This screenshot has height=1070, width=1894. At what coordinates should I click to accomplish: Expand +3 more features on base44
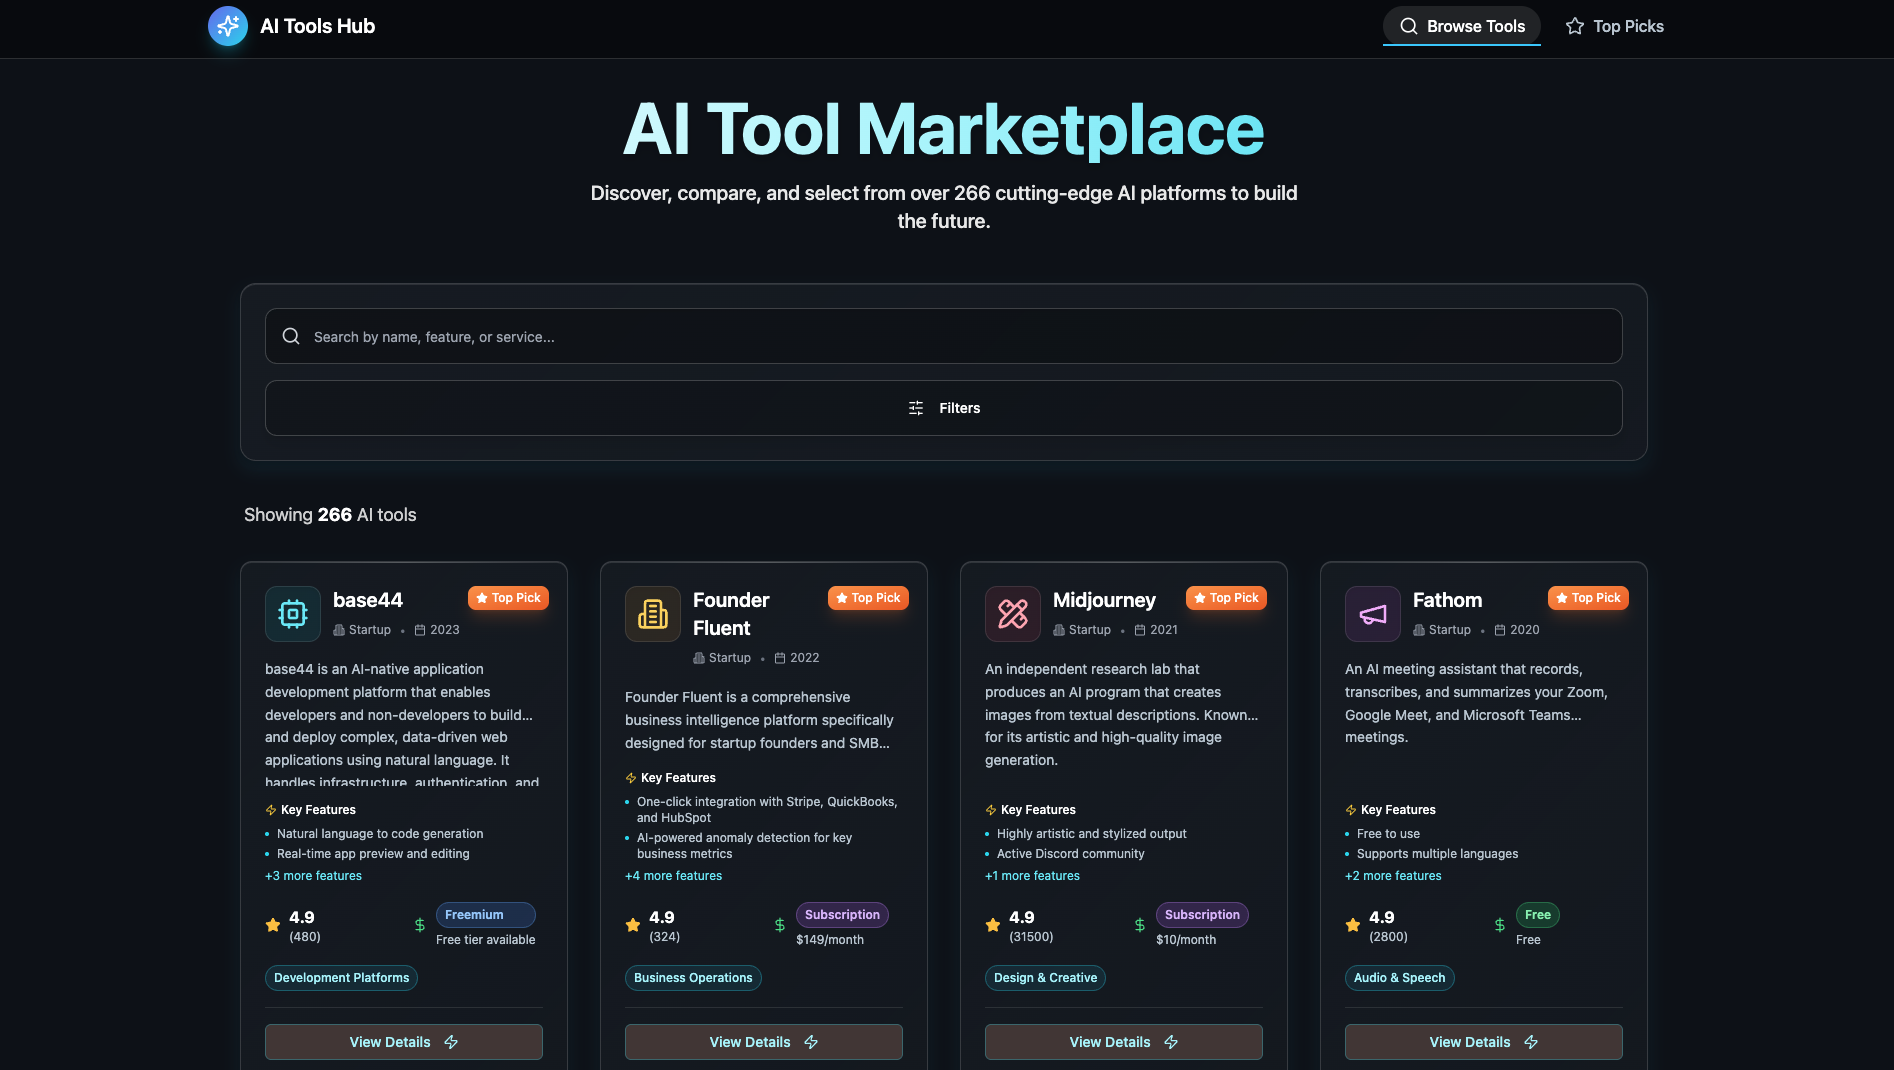click(x=313, y=876)
